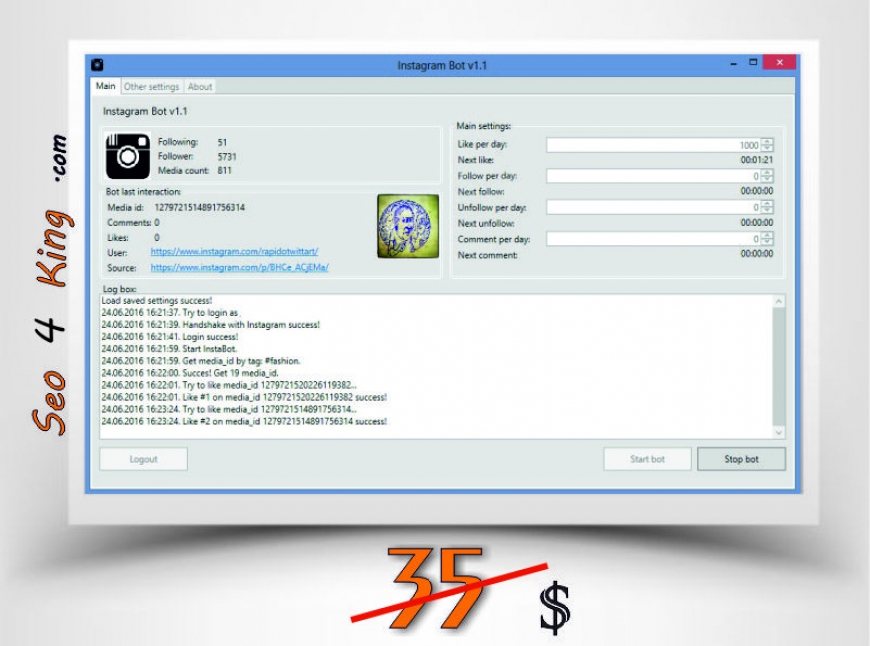Select the Media id value 1279721514891756314
The width and height of the screenshot is (870, 646).
pos(199,207)
